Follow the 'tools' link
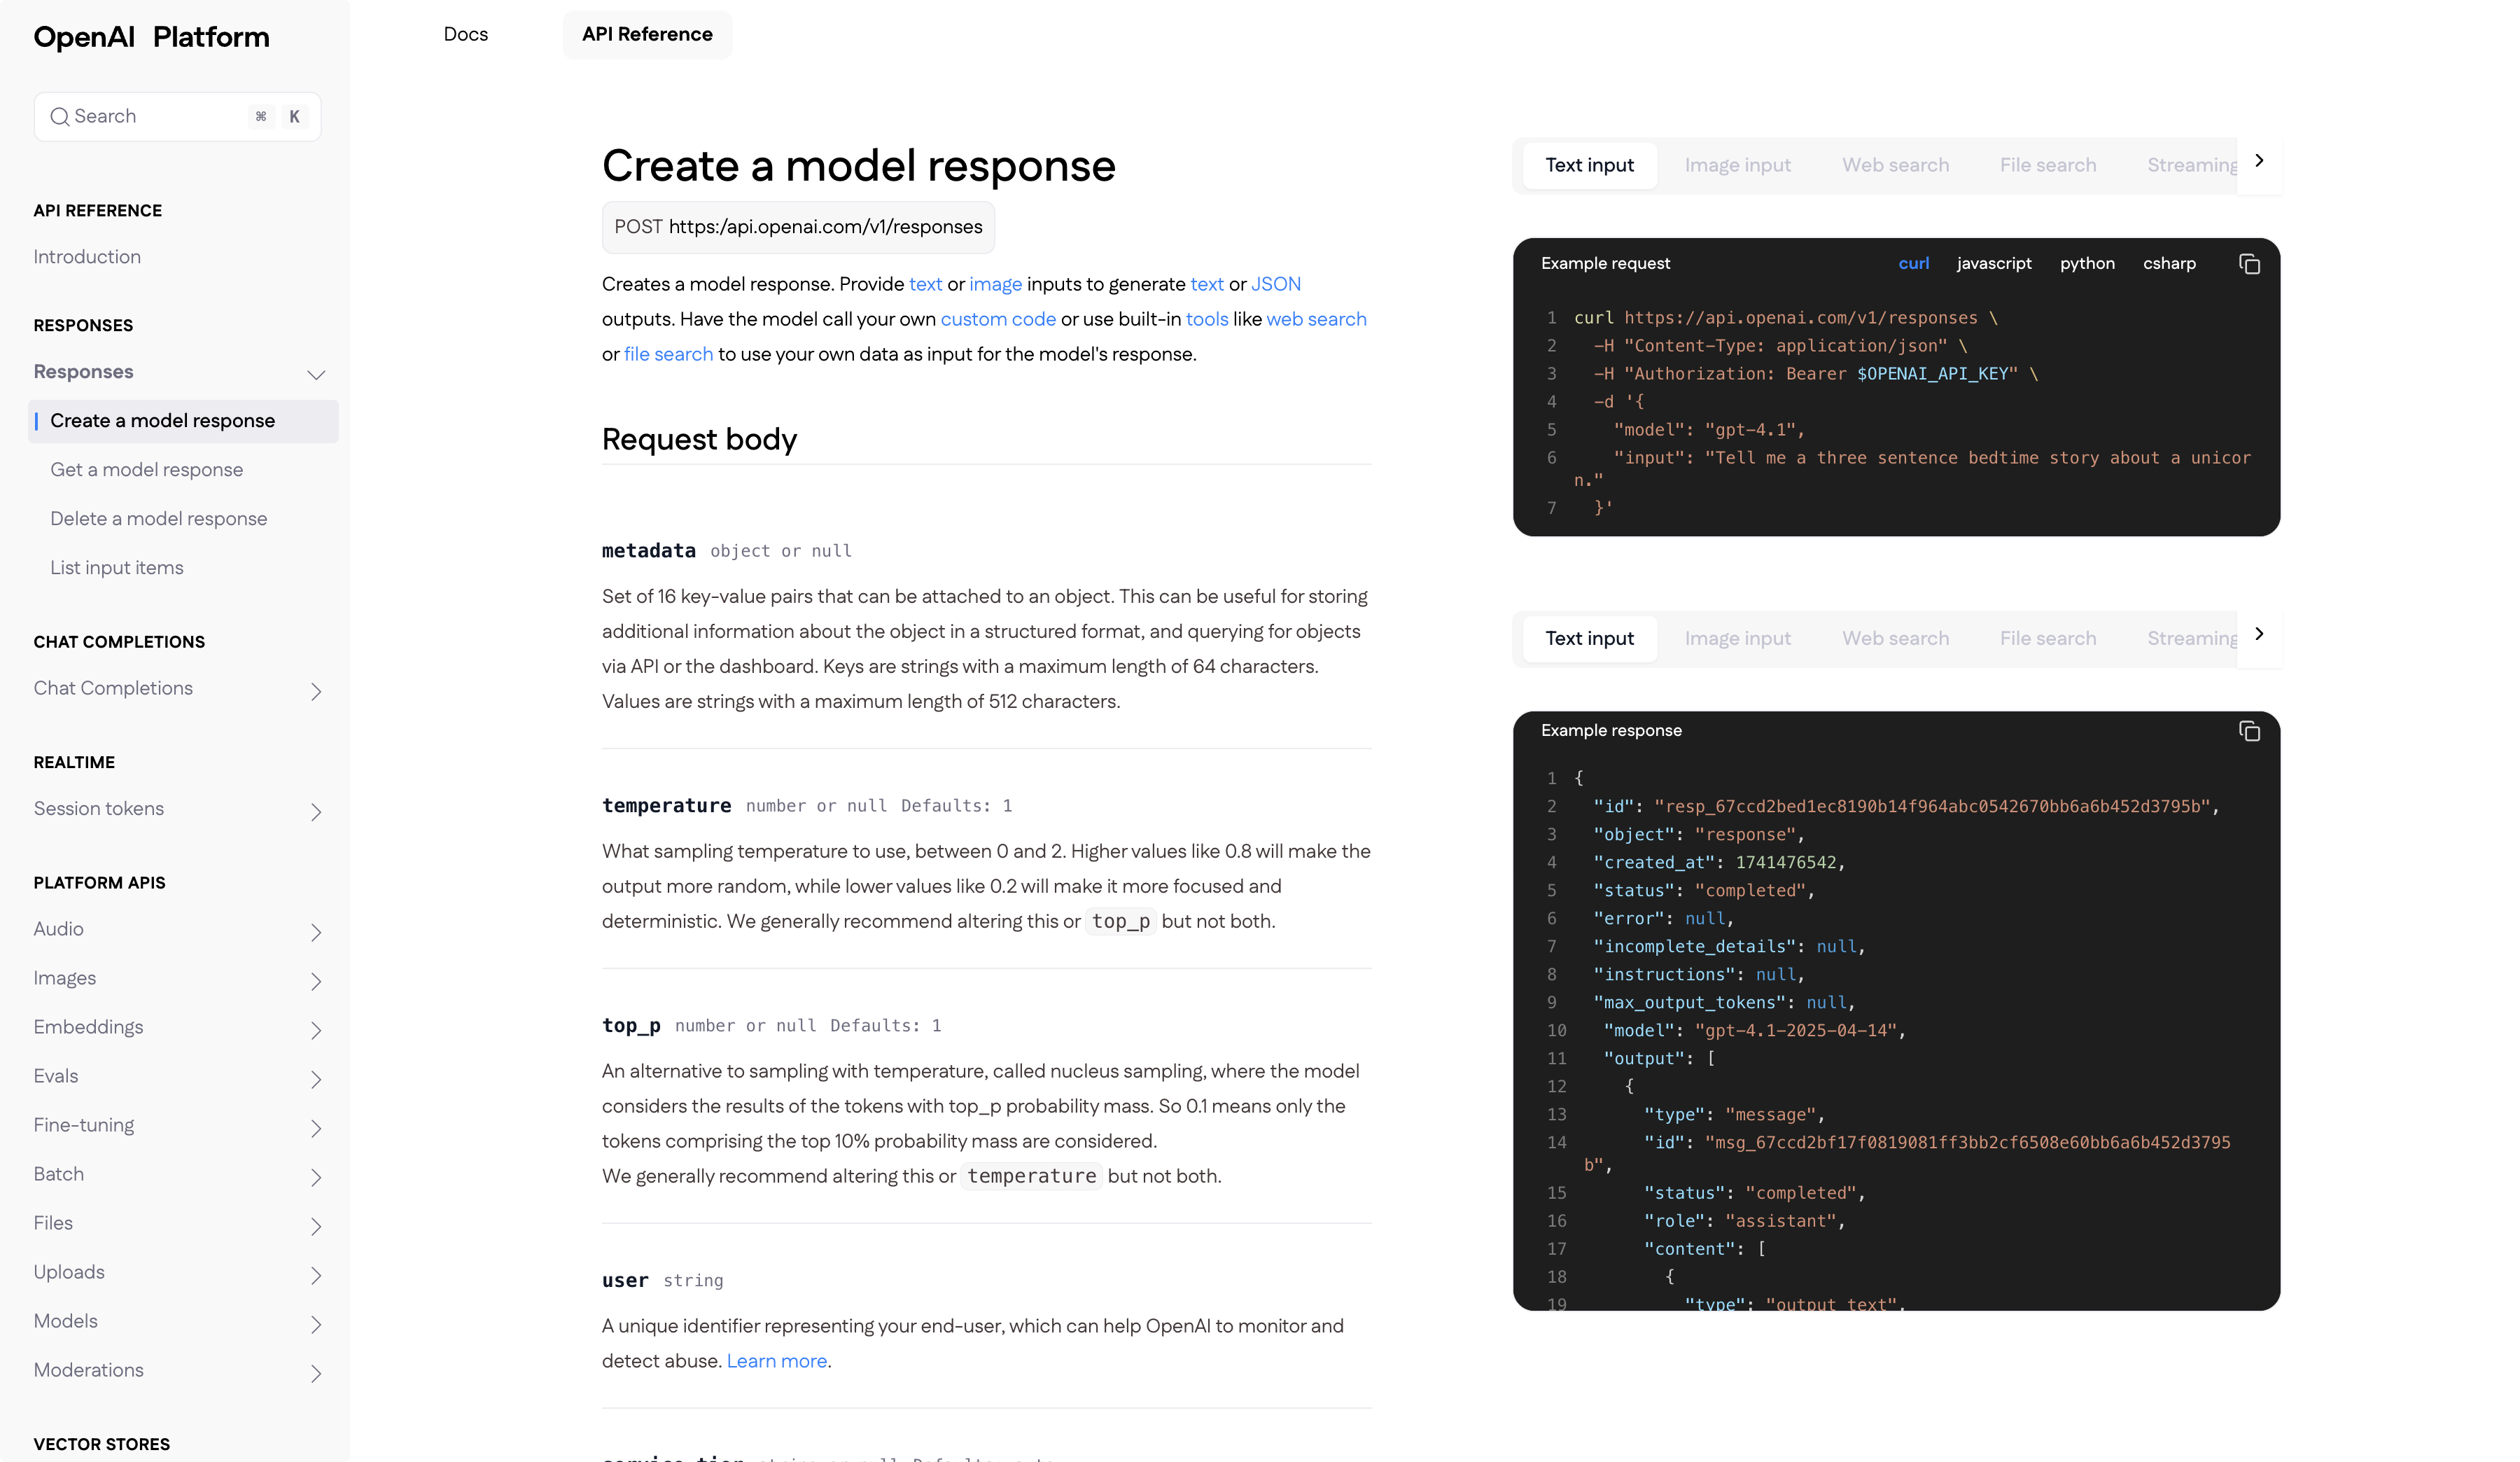 (1206, 319)
